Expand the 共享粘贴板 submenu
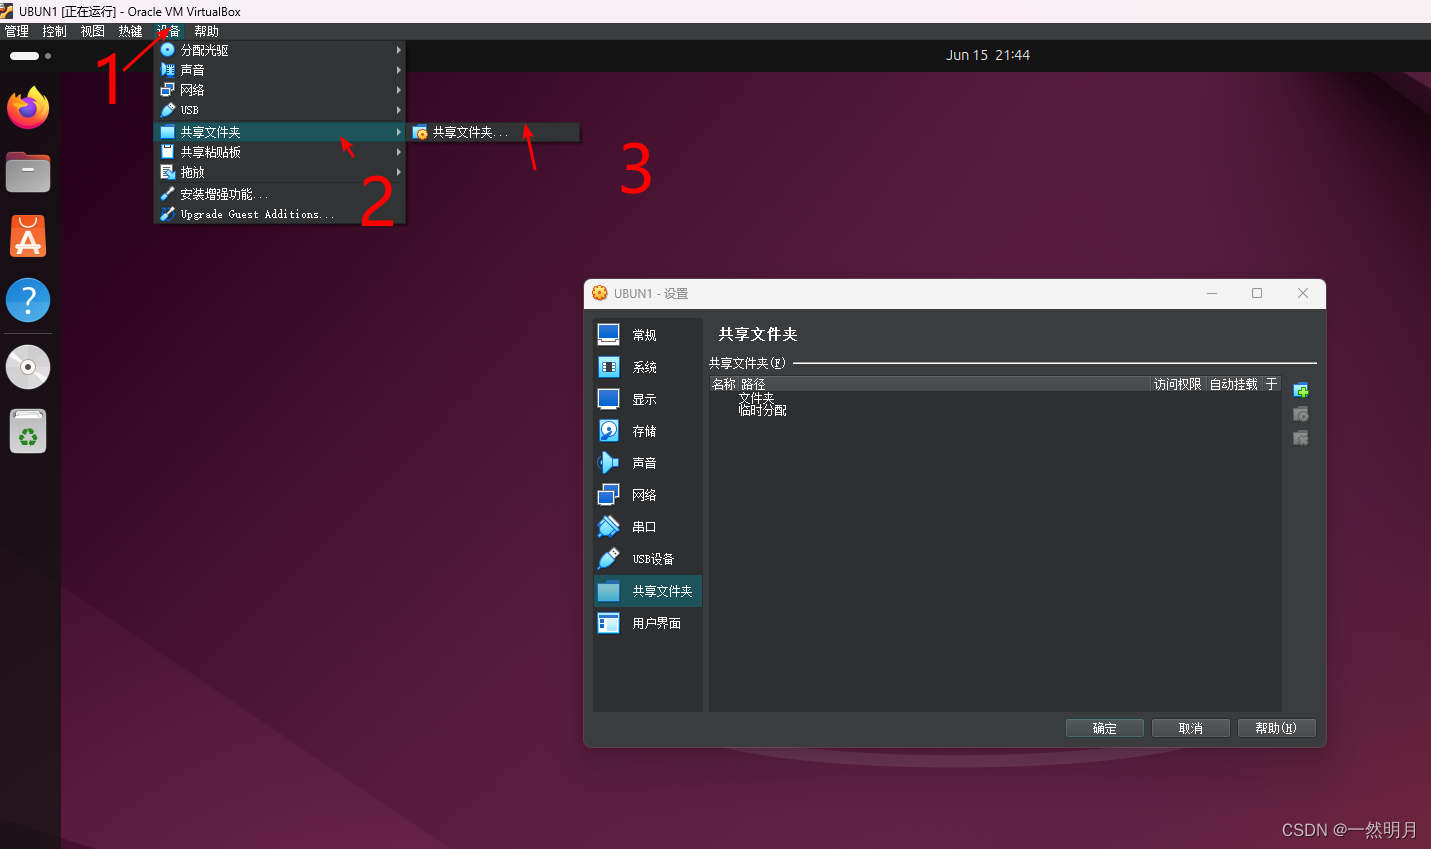 coord(280,152)
